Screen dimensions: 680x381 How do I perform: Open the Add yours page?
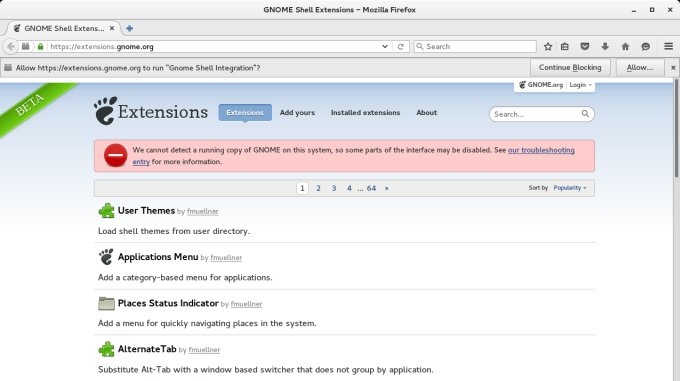pos(297,112)
